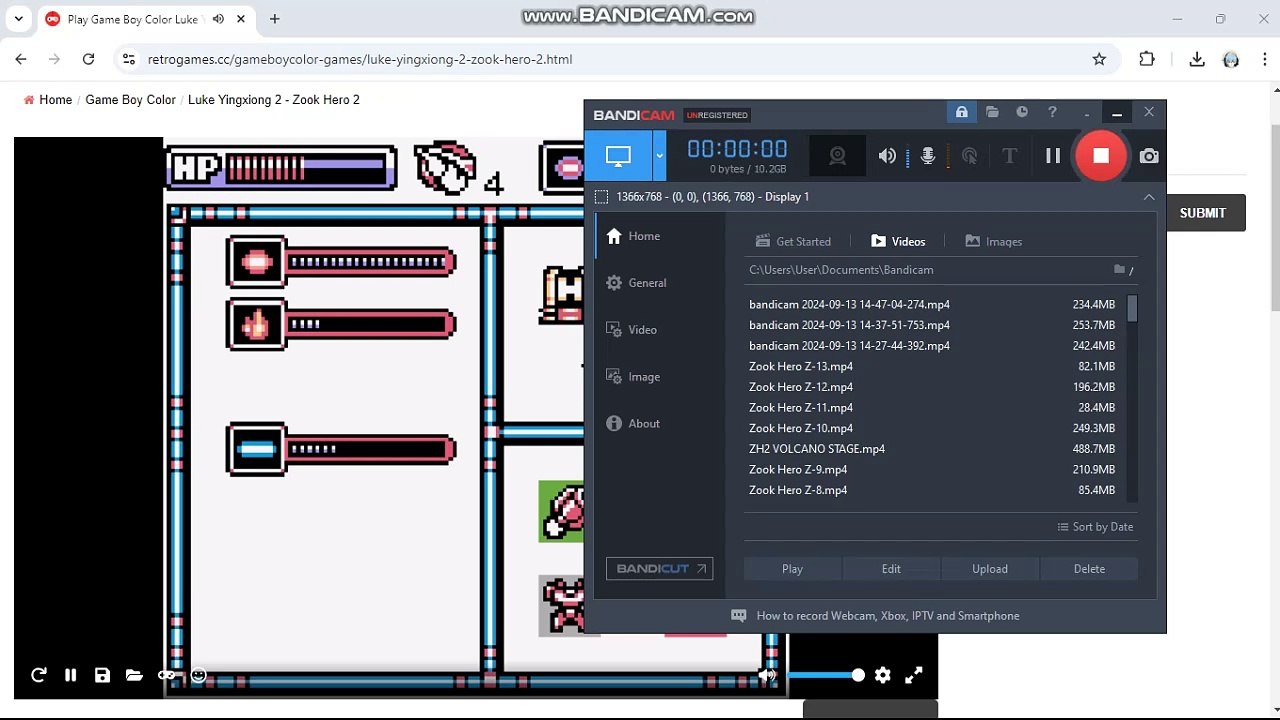Restart the game with emulator reload icon
Viewport: 1280px width, 720px height.
pos(38,675)
